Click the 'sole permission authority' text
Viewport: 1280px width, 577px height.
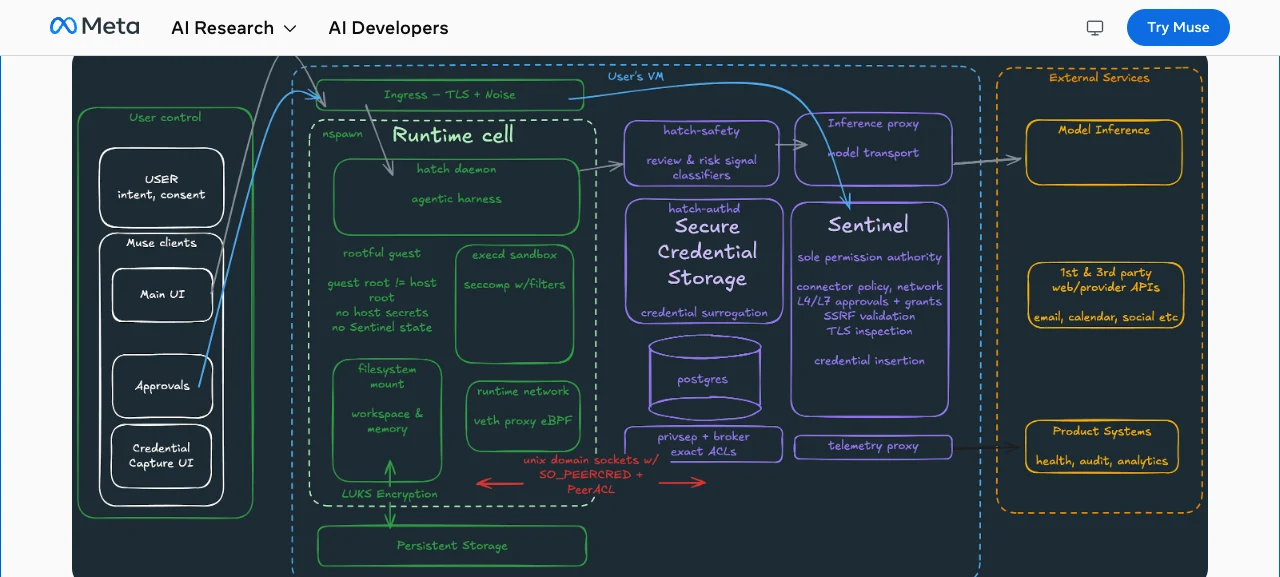point(869,258)
